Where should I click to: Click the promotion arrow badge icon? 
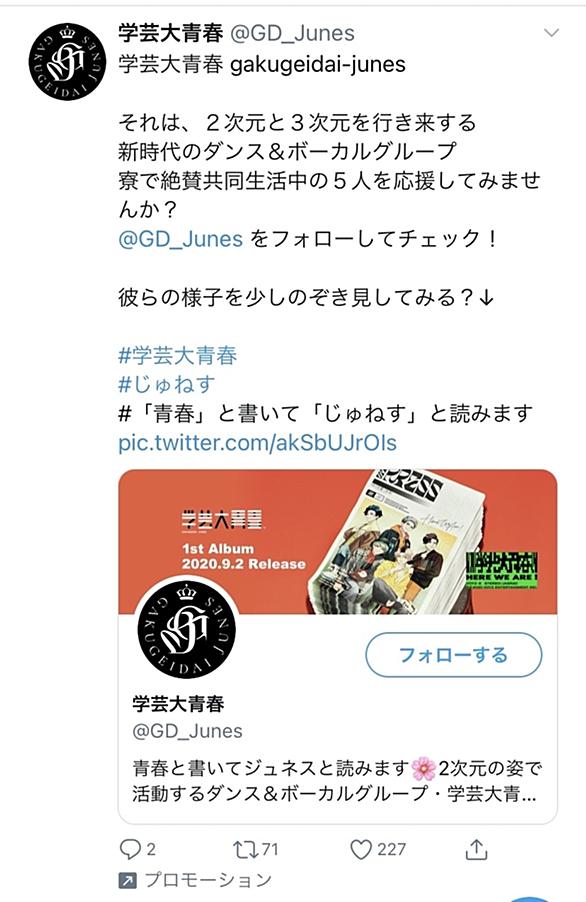coord(127,881)
